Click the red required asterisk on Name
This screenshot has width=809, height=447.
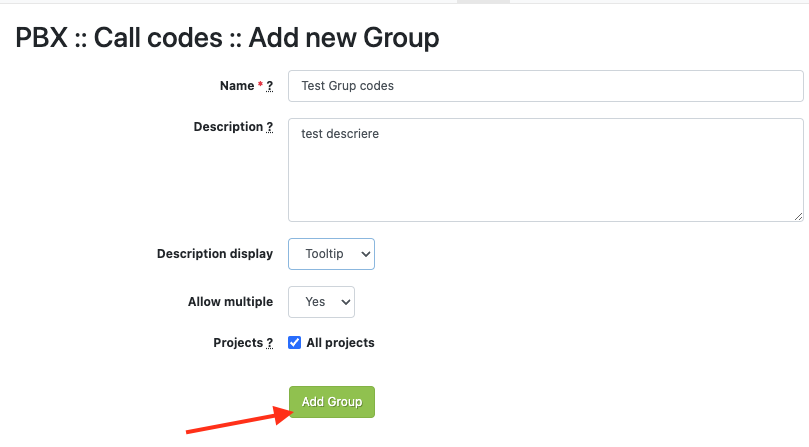260,86
